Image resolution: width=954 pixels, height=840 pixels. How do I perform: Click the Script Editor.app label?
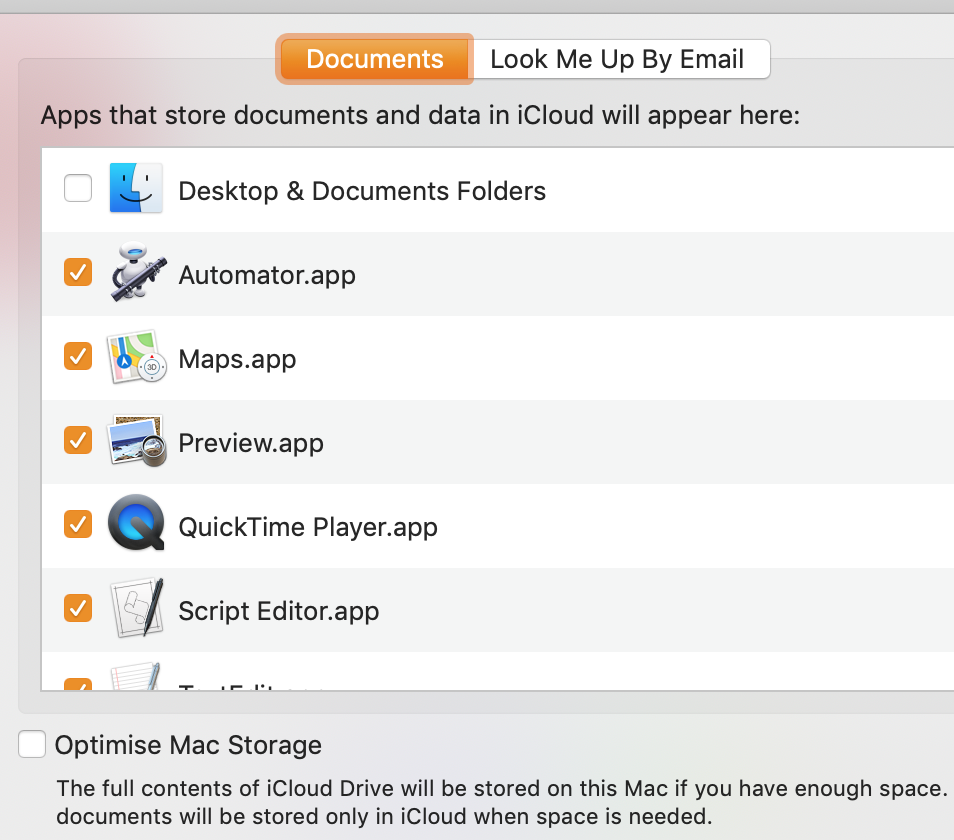(279, 611)
